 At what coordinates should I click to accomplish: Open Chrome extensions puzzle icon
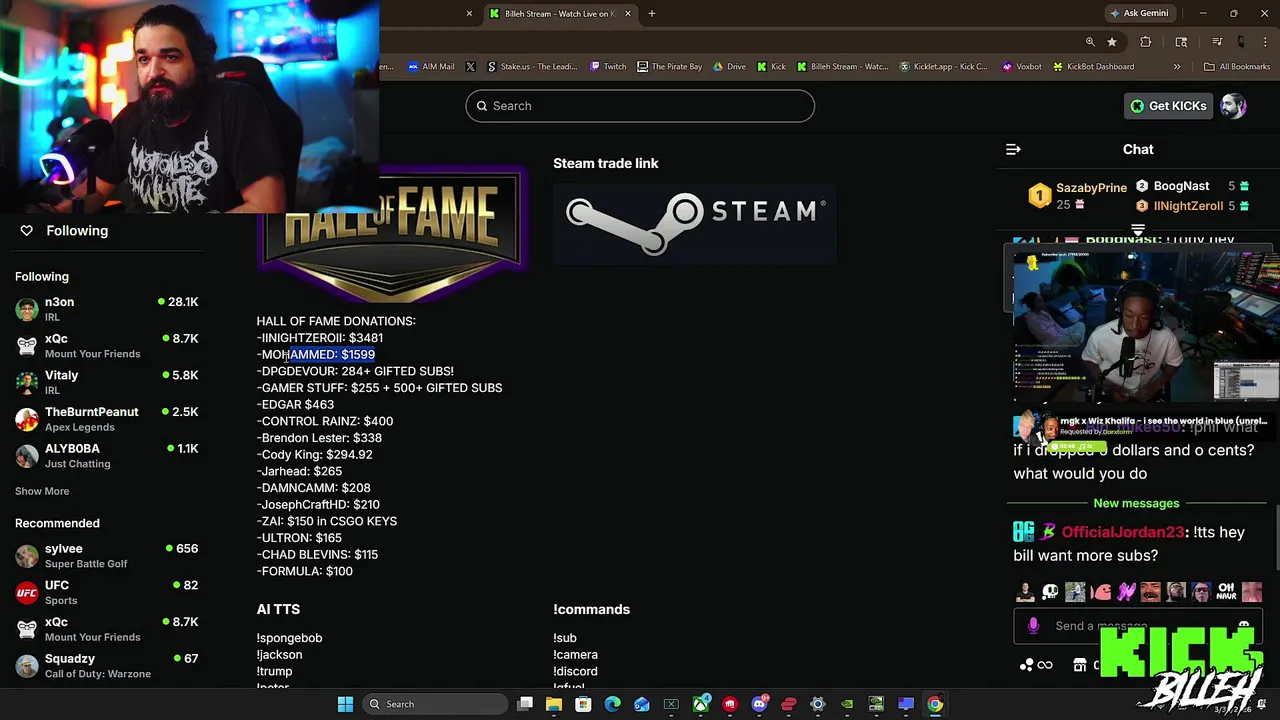(1146, 42)
